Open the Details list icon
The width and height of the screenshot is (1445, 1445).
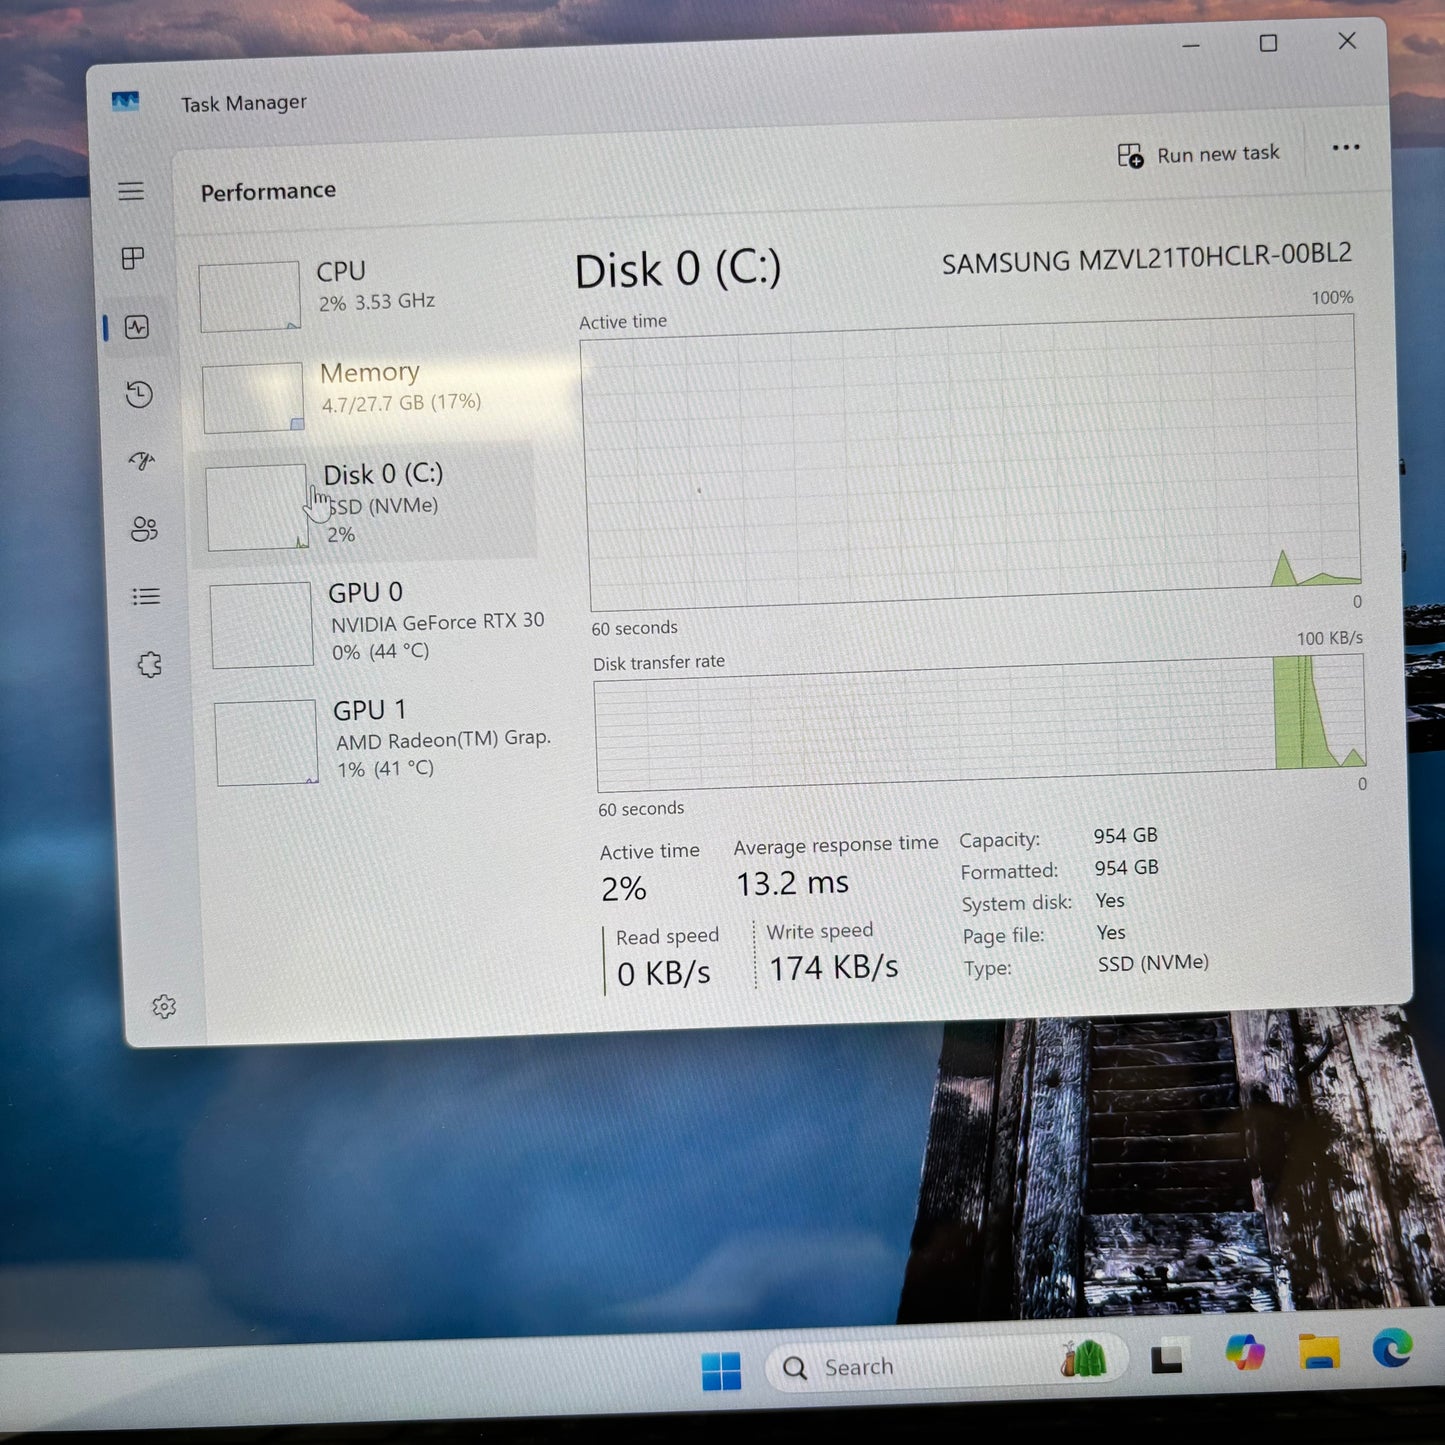(146, 596)
